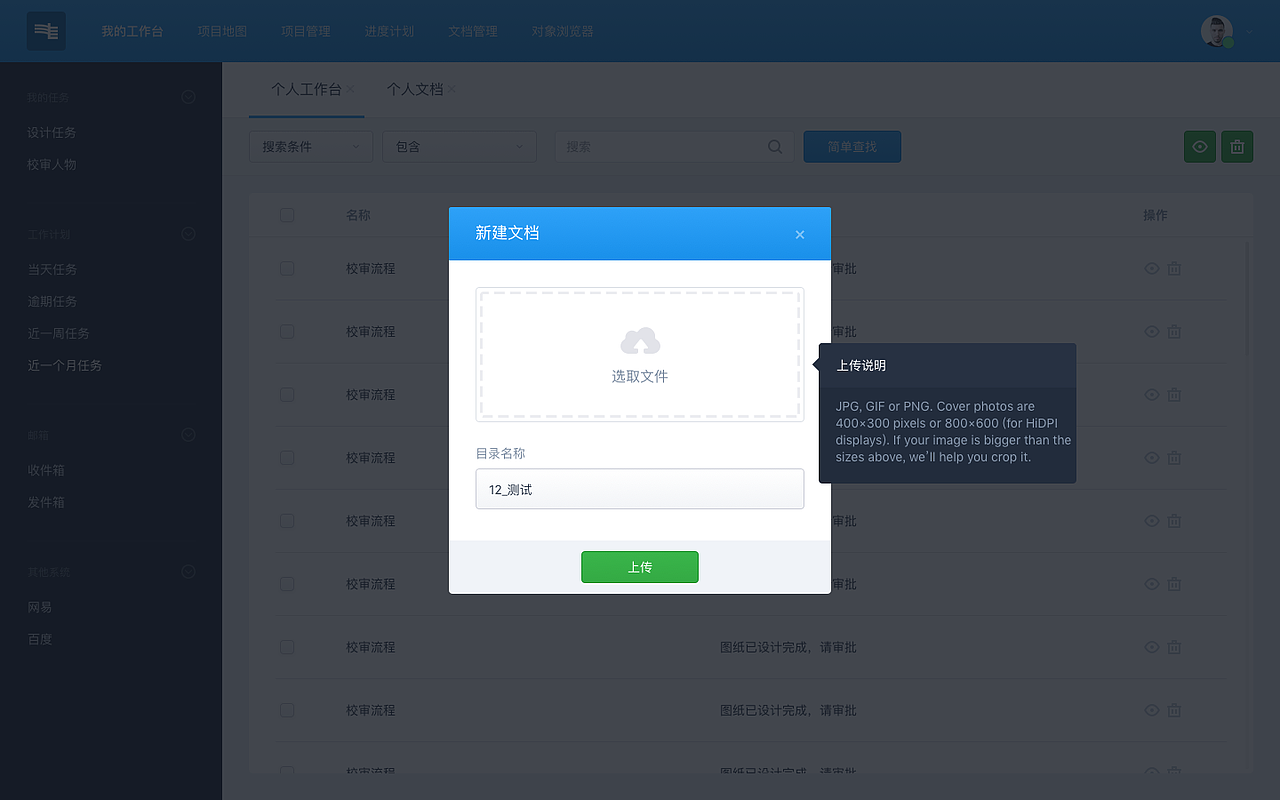Open 进度计划 in top navigation
This screenshot has height=800, width=1280.
coord(389,31)
